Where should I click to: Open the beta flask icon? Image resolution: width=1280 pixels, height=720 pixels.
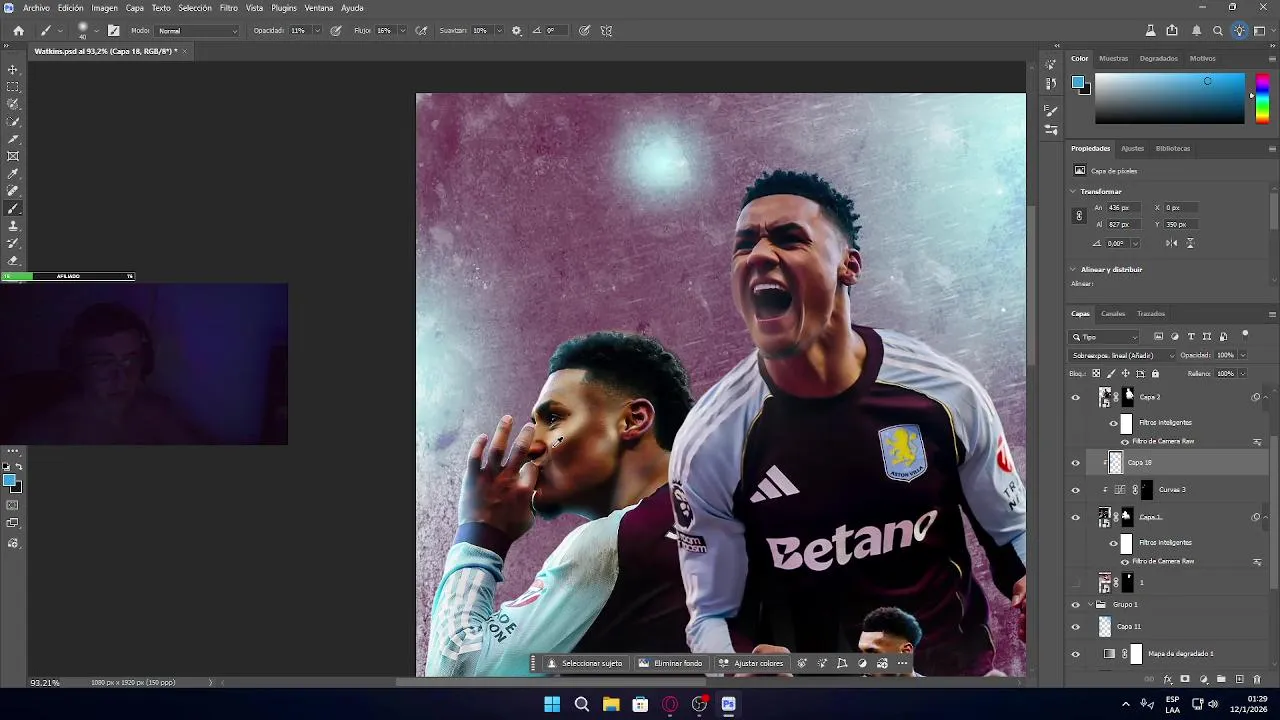click(1151, 31)
